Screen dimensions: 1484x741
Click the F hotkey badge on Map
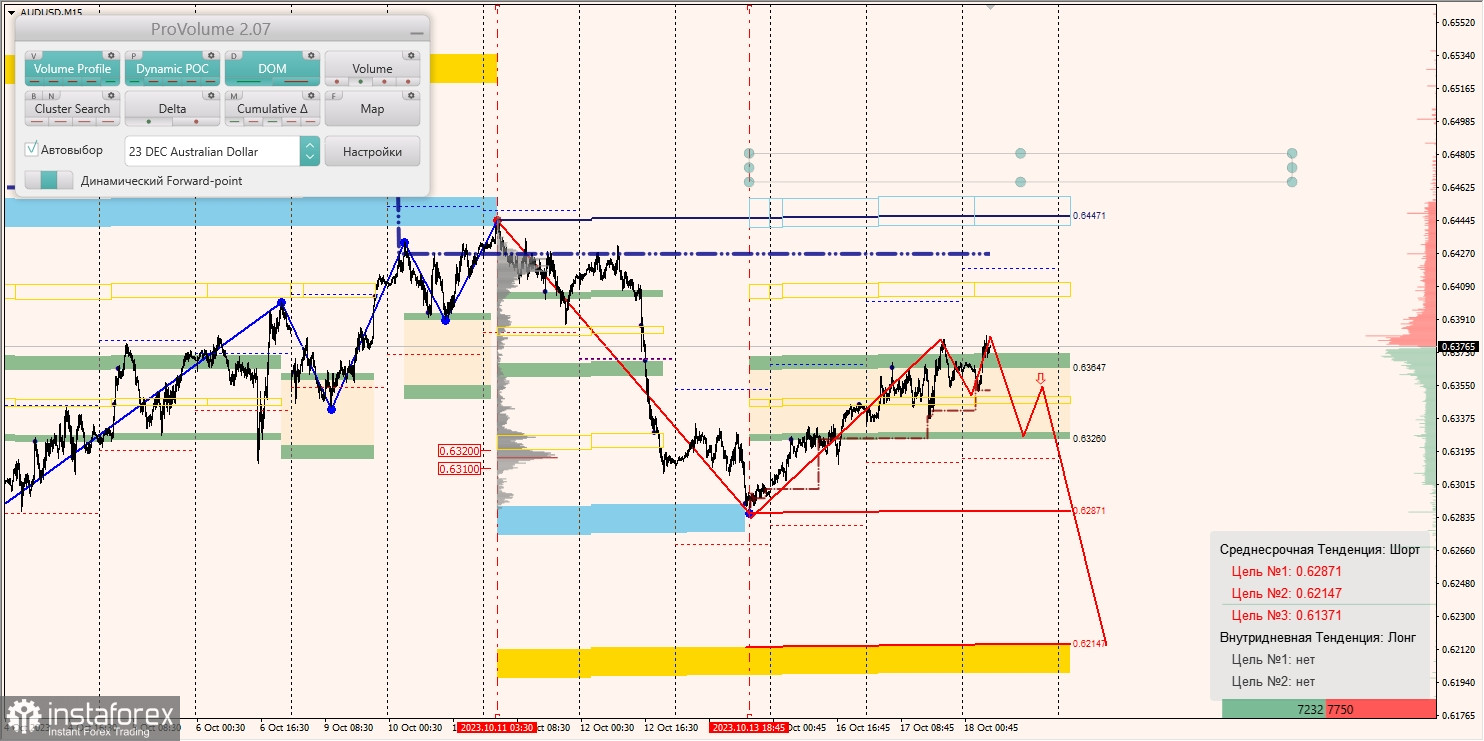[x=334, y=96]
